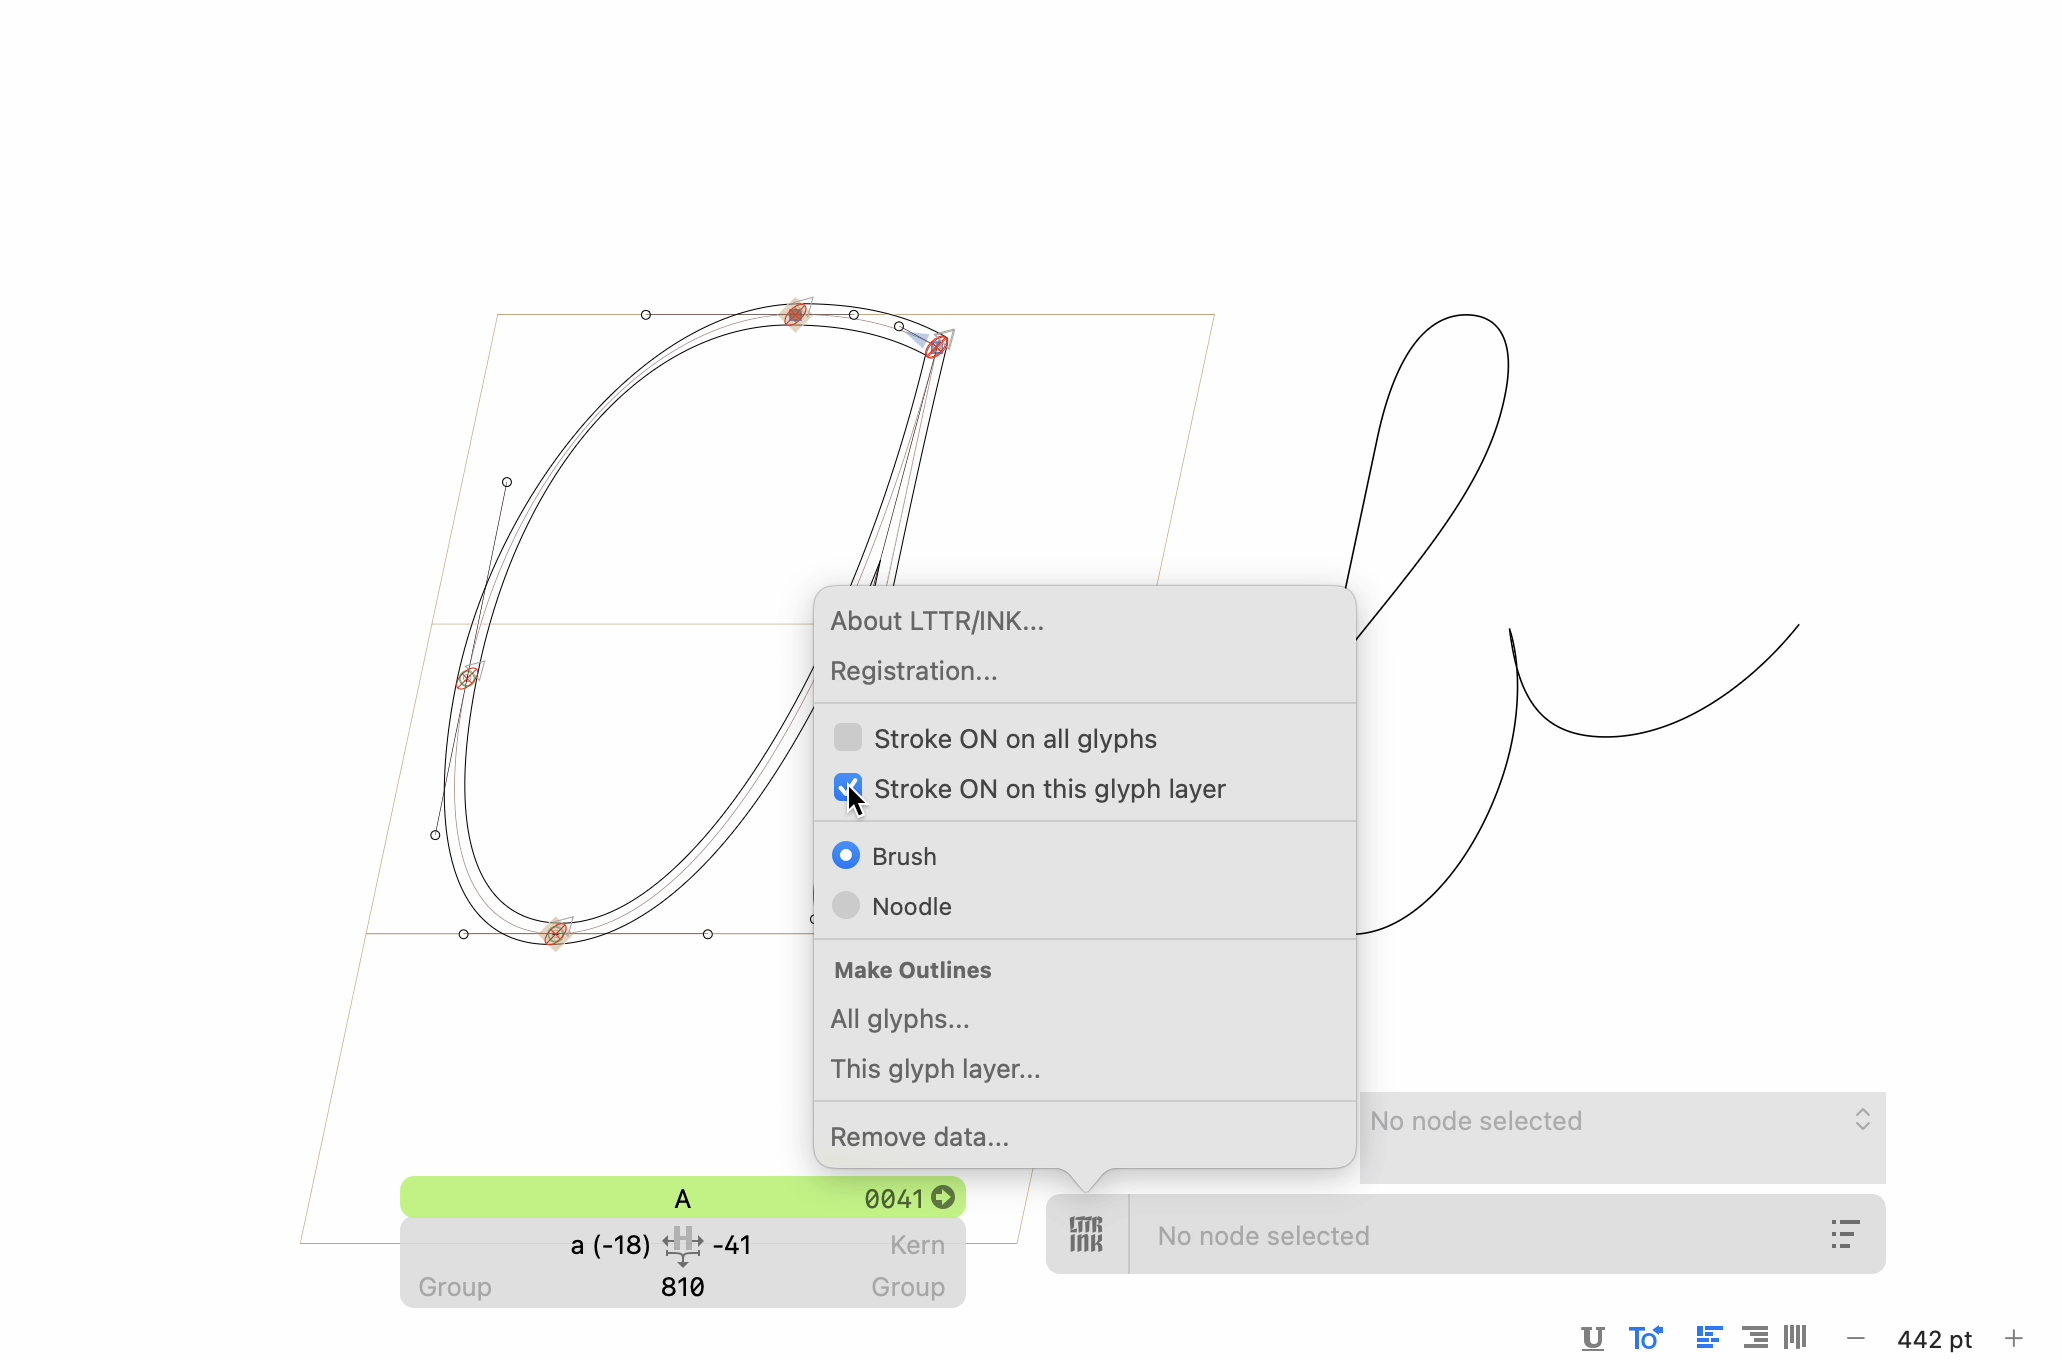Select the Noodle stroke mode
Image resolution: width=2062 pixels, height=1360 pixels.
point(846,906)
